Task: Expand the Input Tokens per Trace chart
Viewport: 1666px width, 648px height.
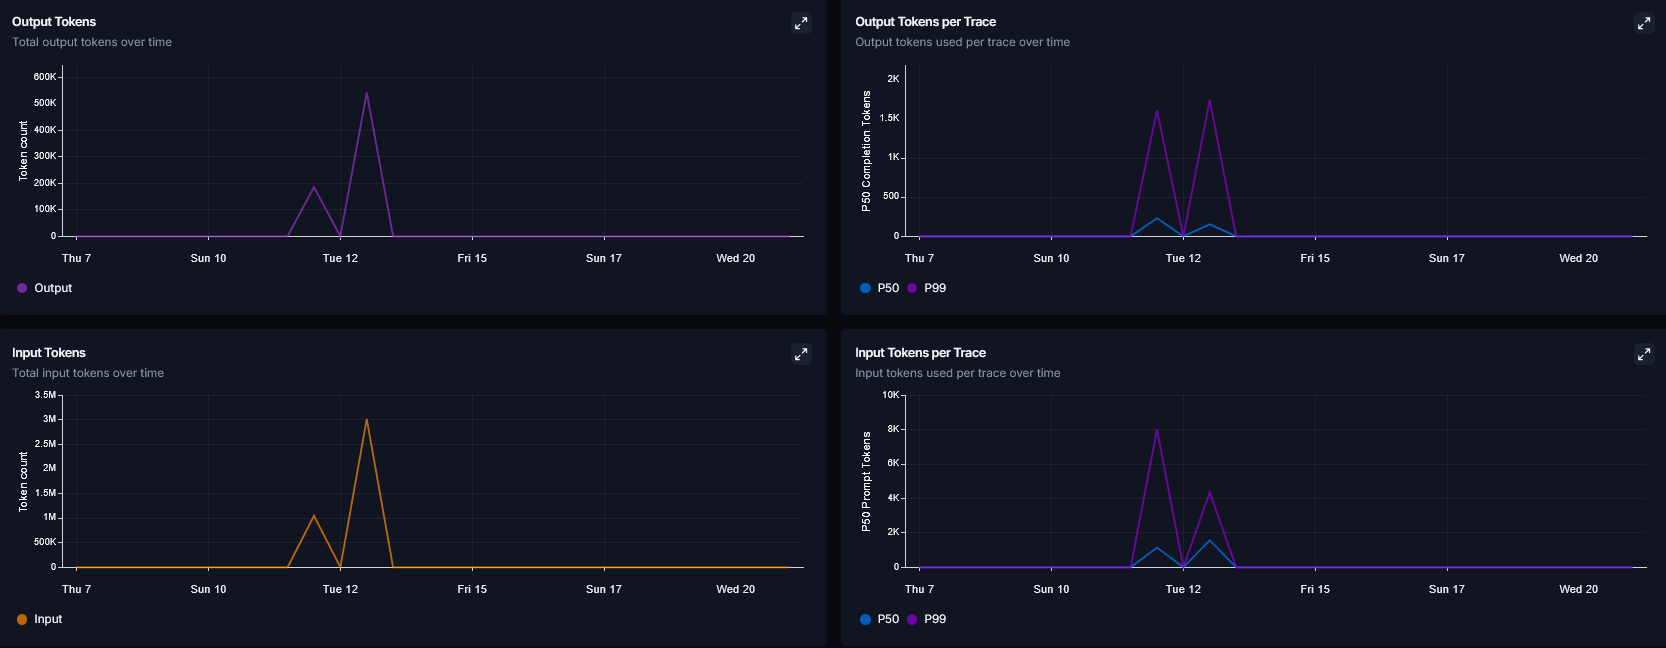Action: [x=1644, y=354]
